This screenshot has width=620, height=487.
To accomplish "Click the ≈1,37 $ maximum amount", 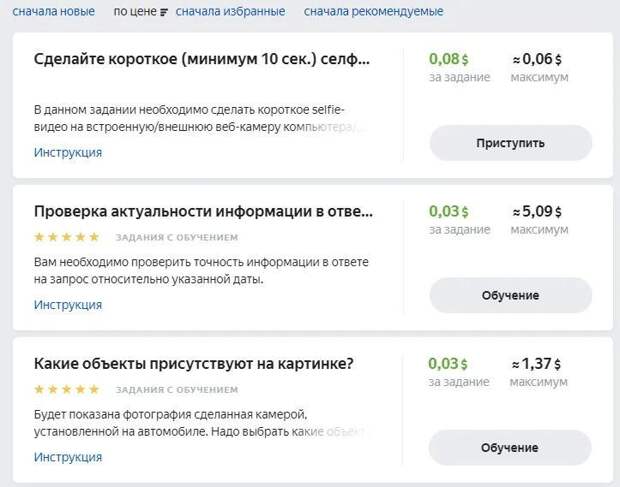I will 538,363.
